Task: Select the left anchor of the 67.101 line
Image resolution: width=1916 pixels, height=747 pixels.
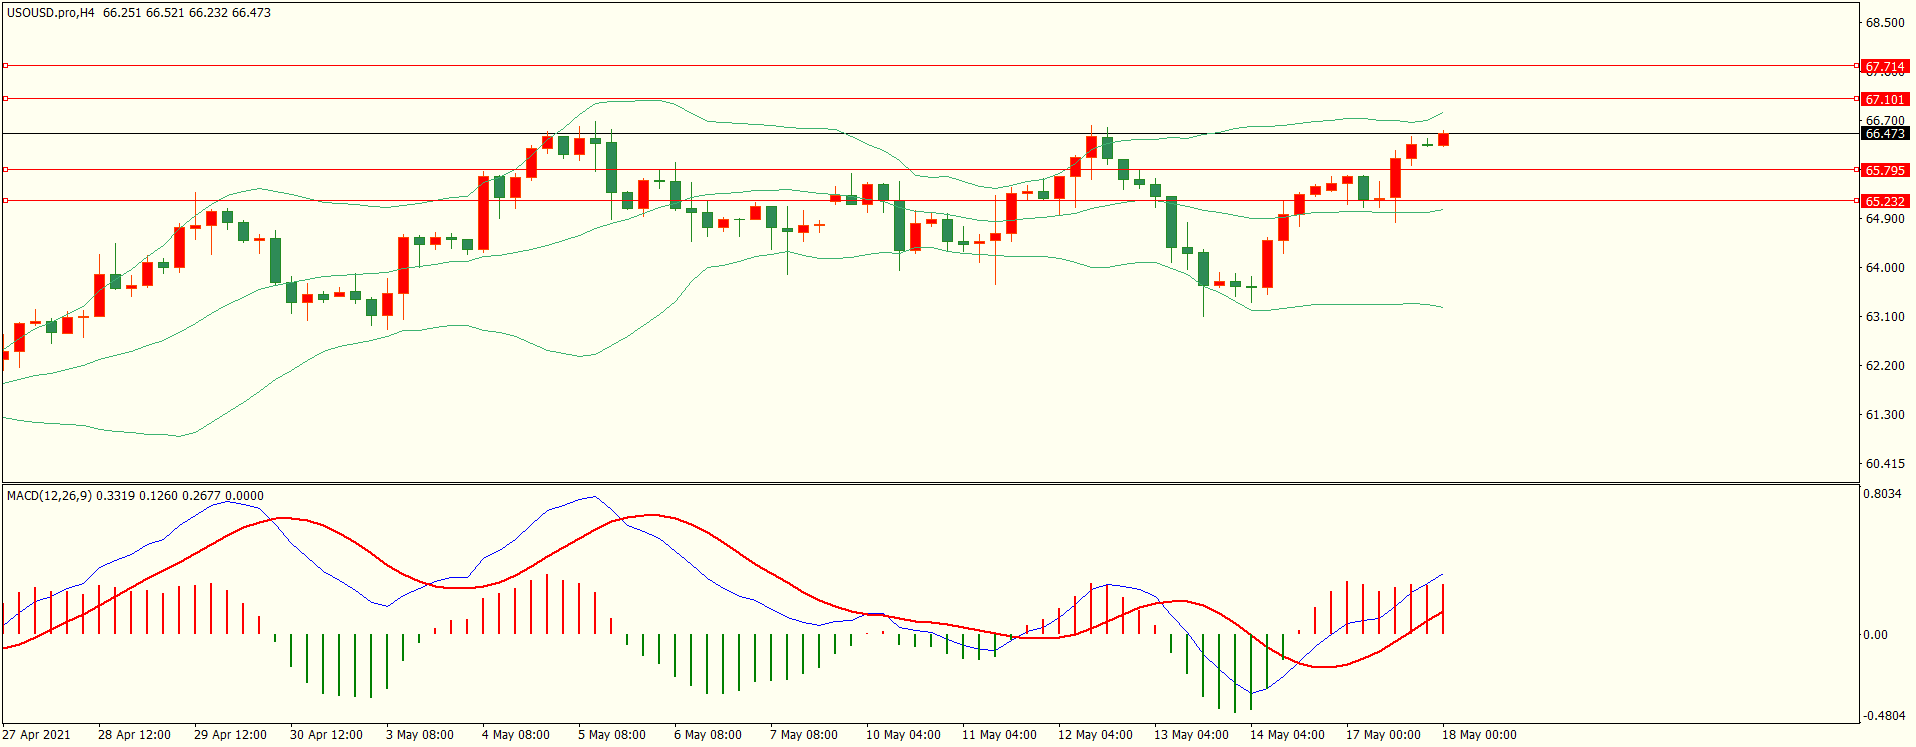Action: coord(5,99)
